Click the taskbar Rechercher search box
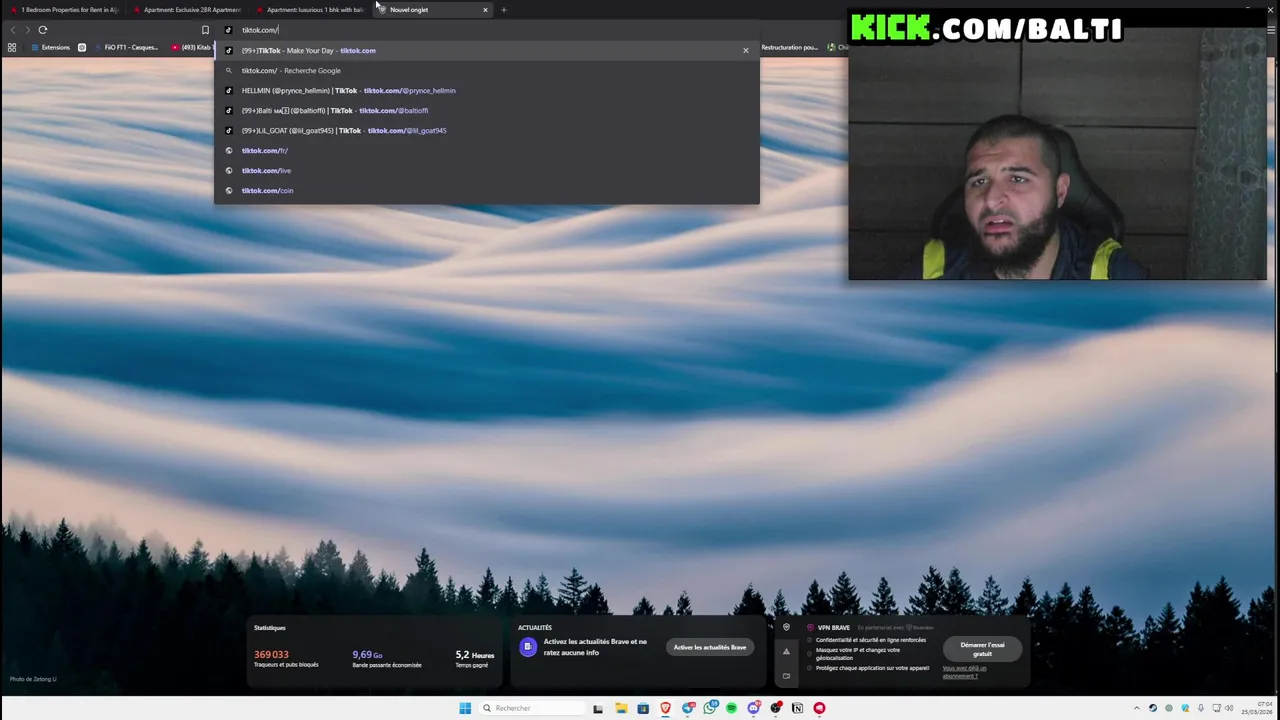This screenshot has height=720, width=1280. (531, 708)
